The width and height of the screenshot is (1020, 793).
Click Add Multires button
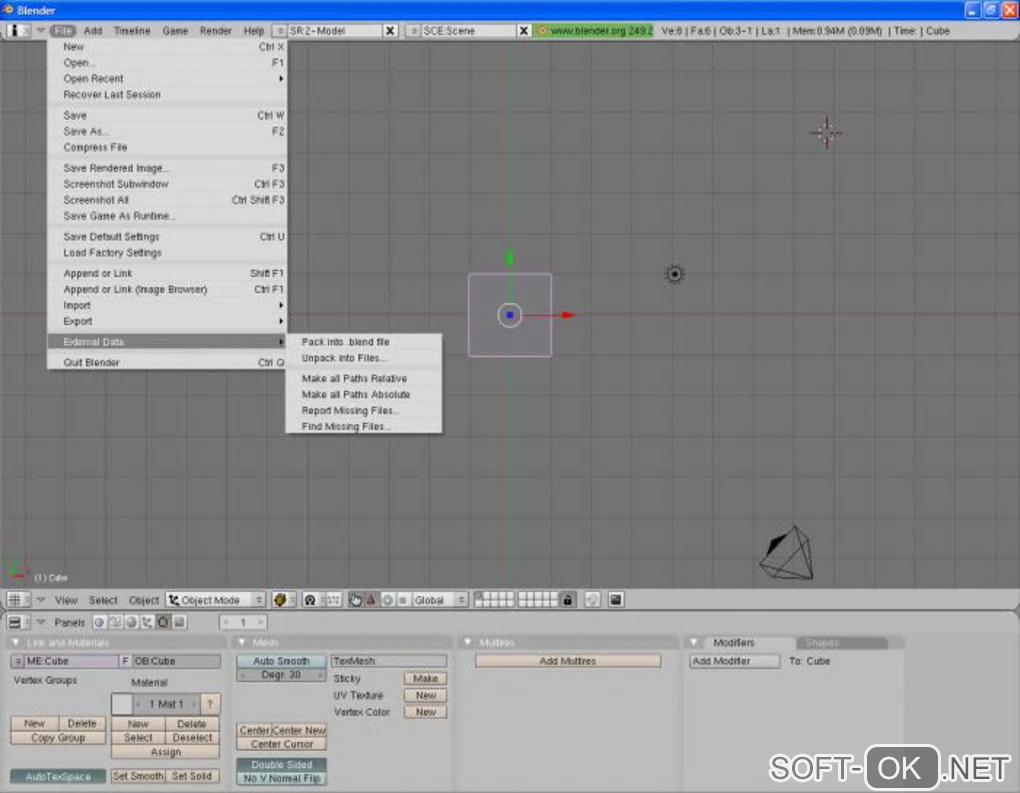click(568, 661)
